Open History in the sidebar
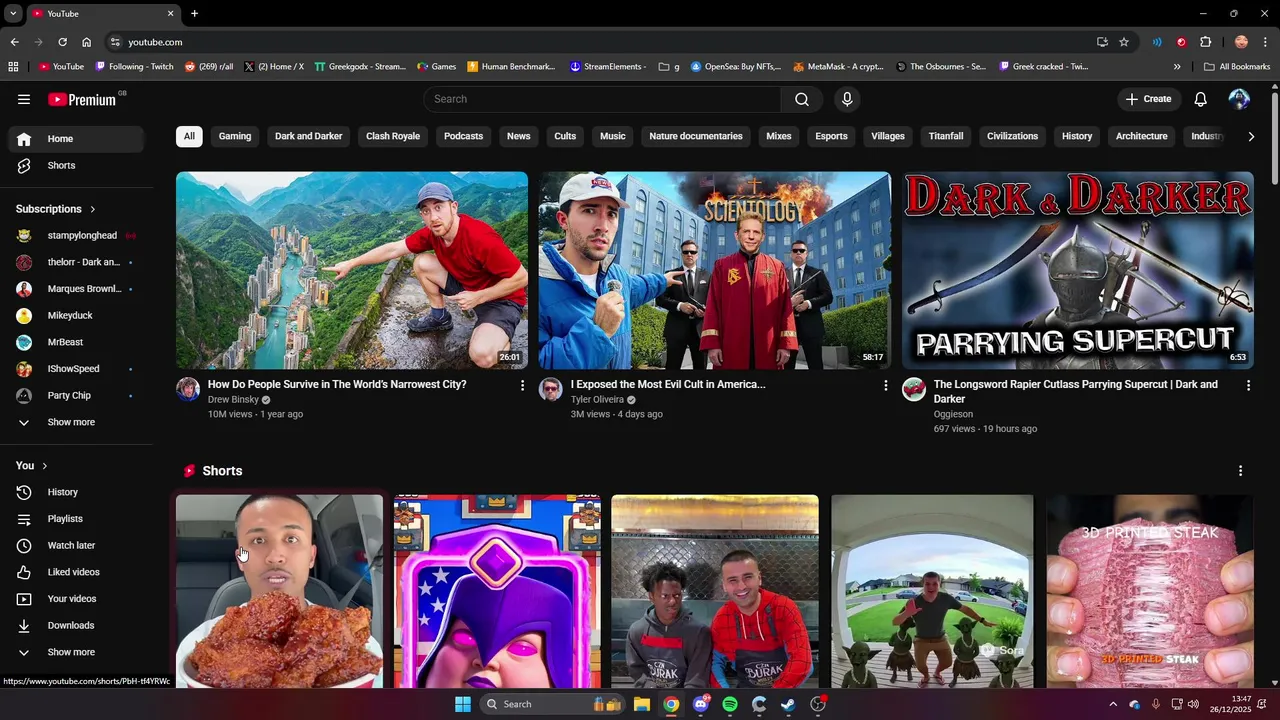 76,492
